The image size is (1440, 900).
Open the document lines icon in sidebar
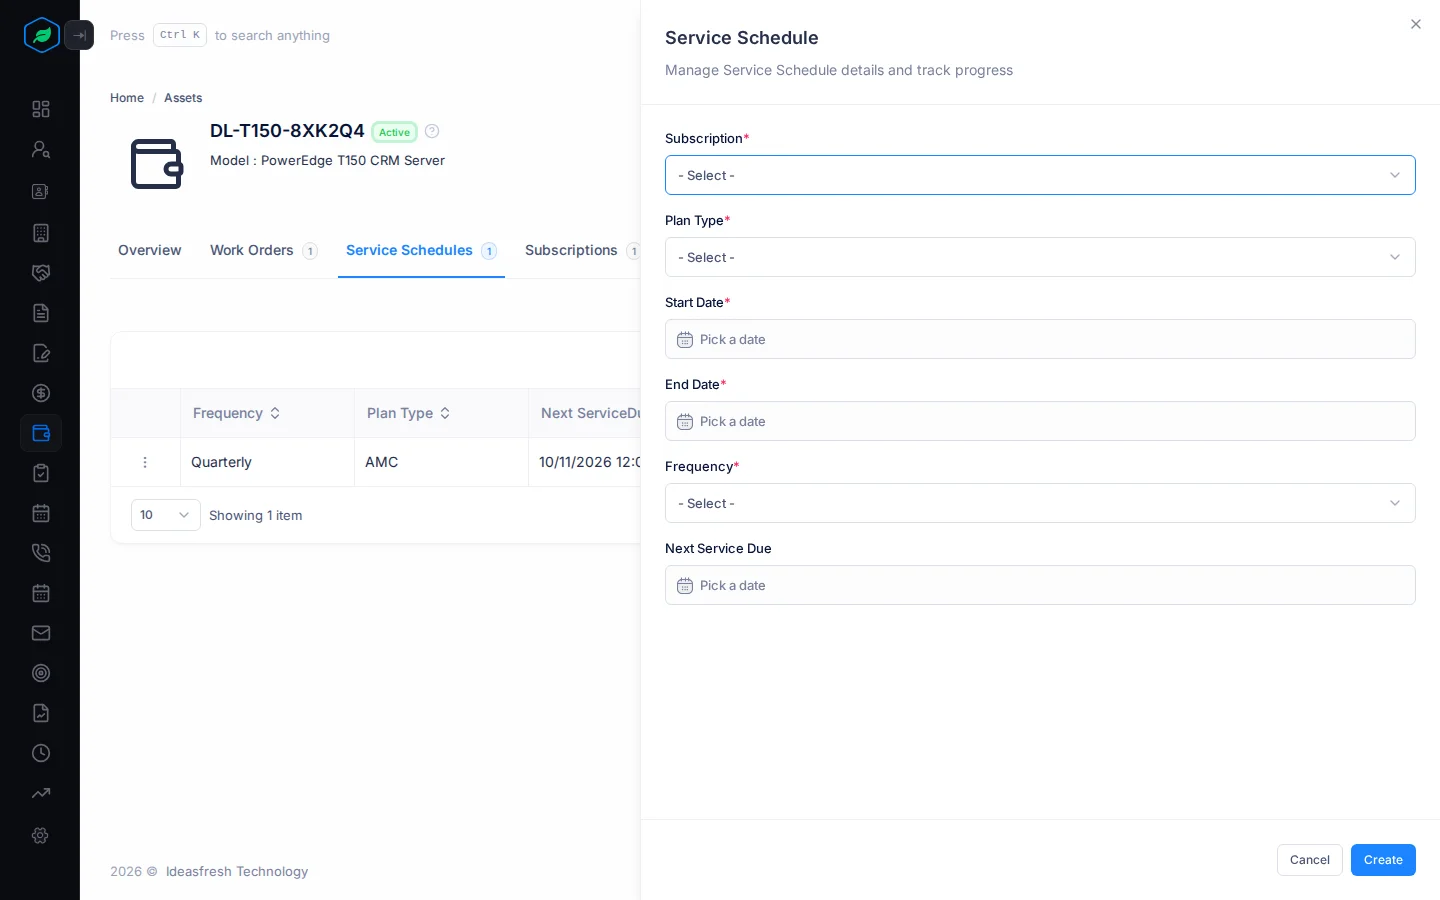(41, 313)
